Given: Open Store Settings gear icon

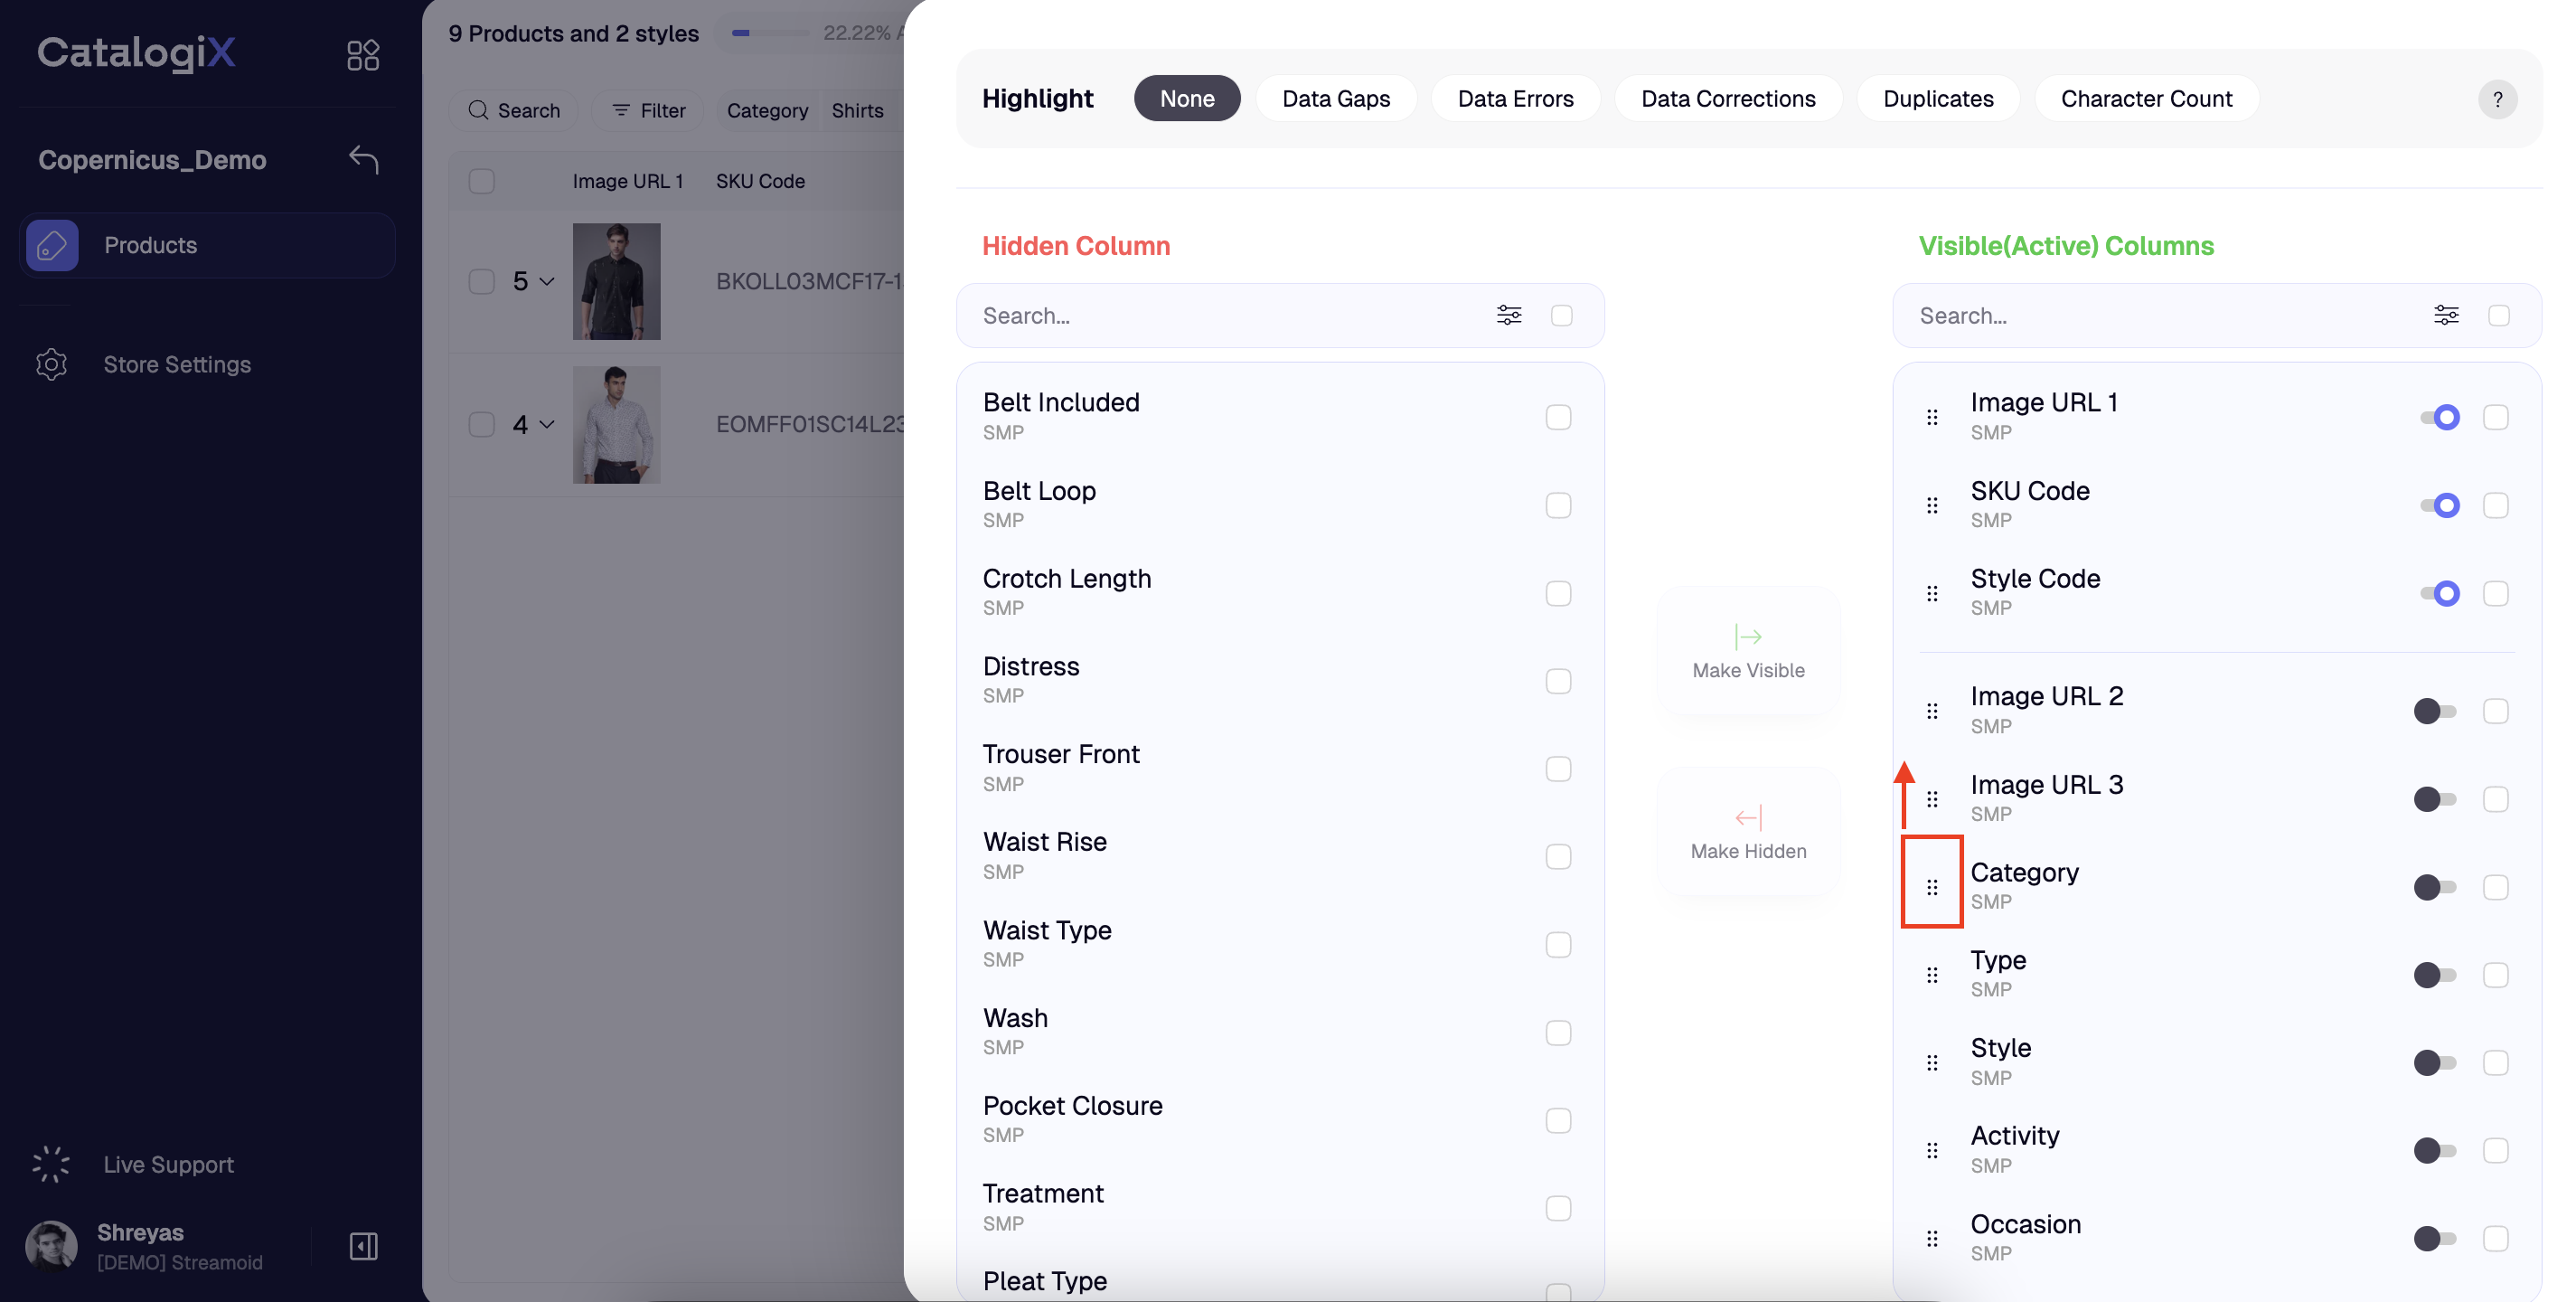Looking at the screenshot, I should pos(51,364).
